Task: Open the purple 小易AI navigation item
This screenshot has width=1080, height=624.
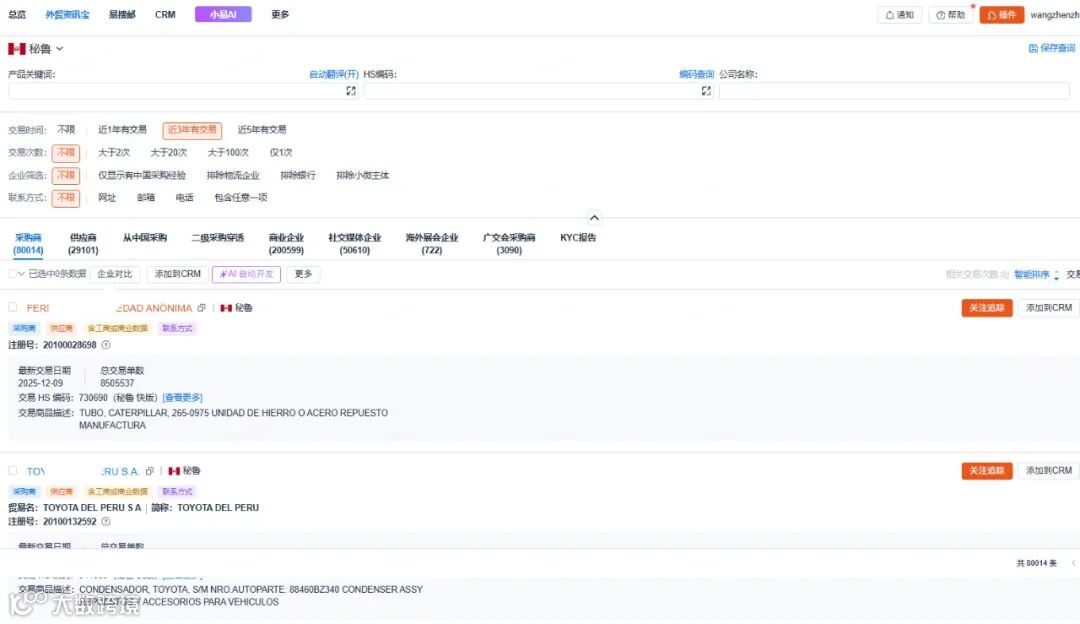Action: click(223, 14)
